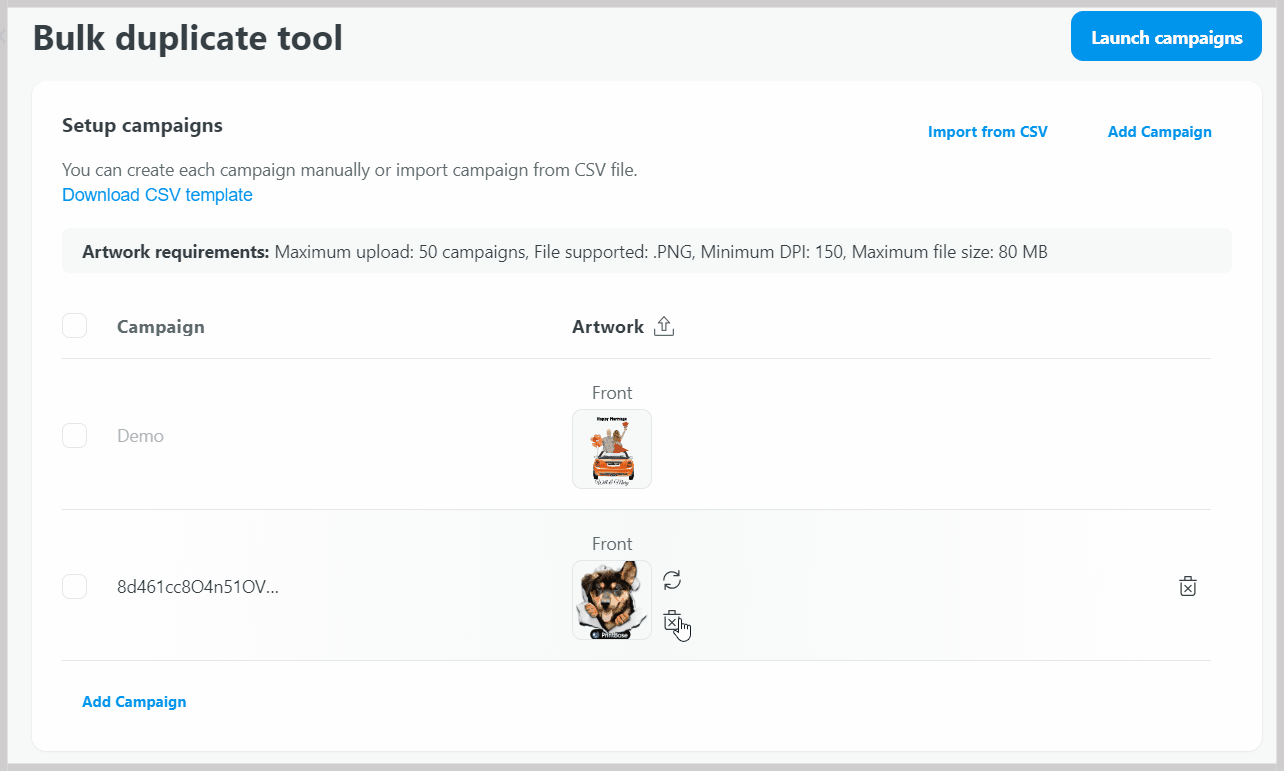This screenshot has width=1284, height=771.
Task: Tick the select-all checkbox in the table header
Action: pos(74,326)
